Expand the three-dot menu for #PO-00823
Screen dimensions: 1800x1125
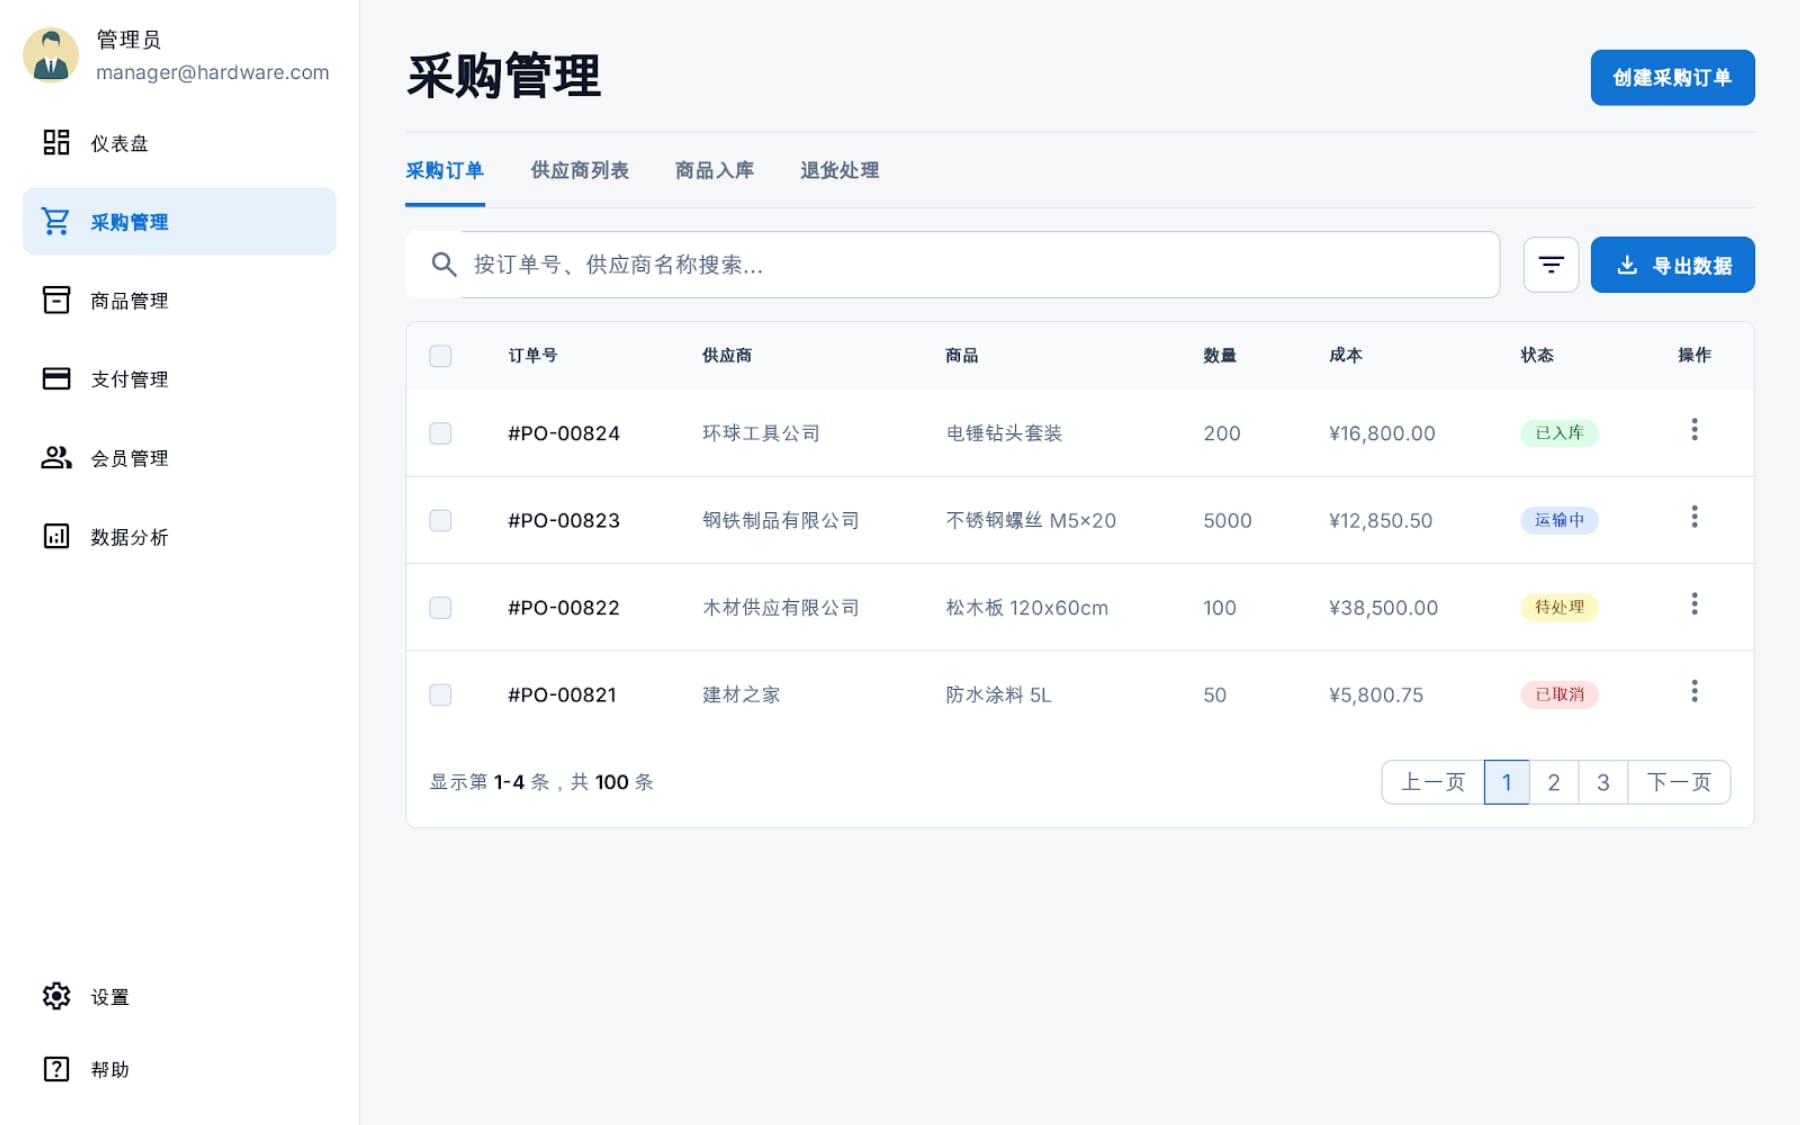pos(1694,517)
